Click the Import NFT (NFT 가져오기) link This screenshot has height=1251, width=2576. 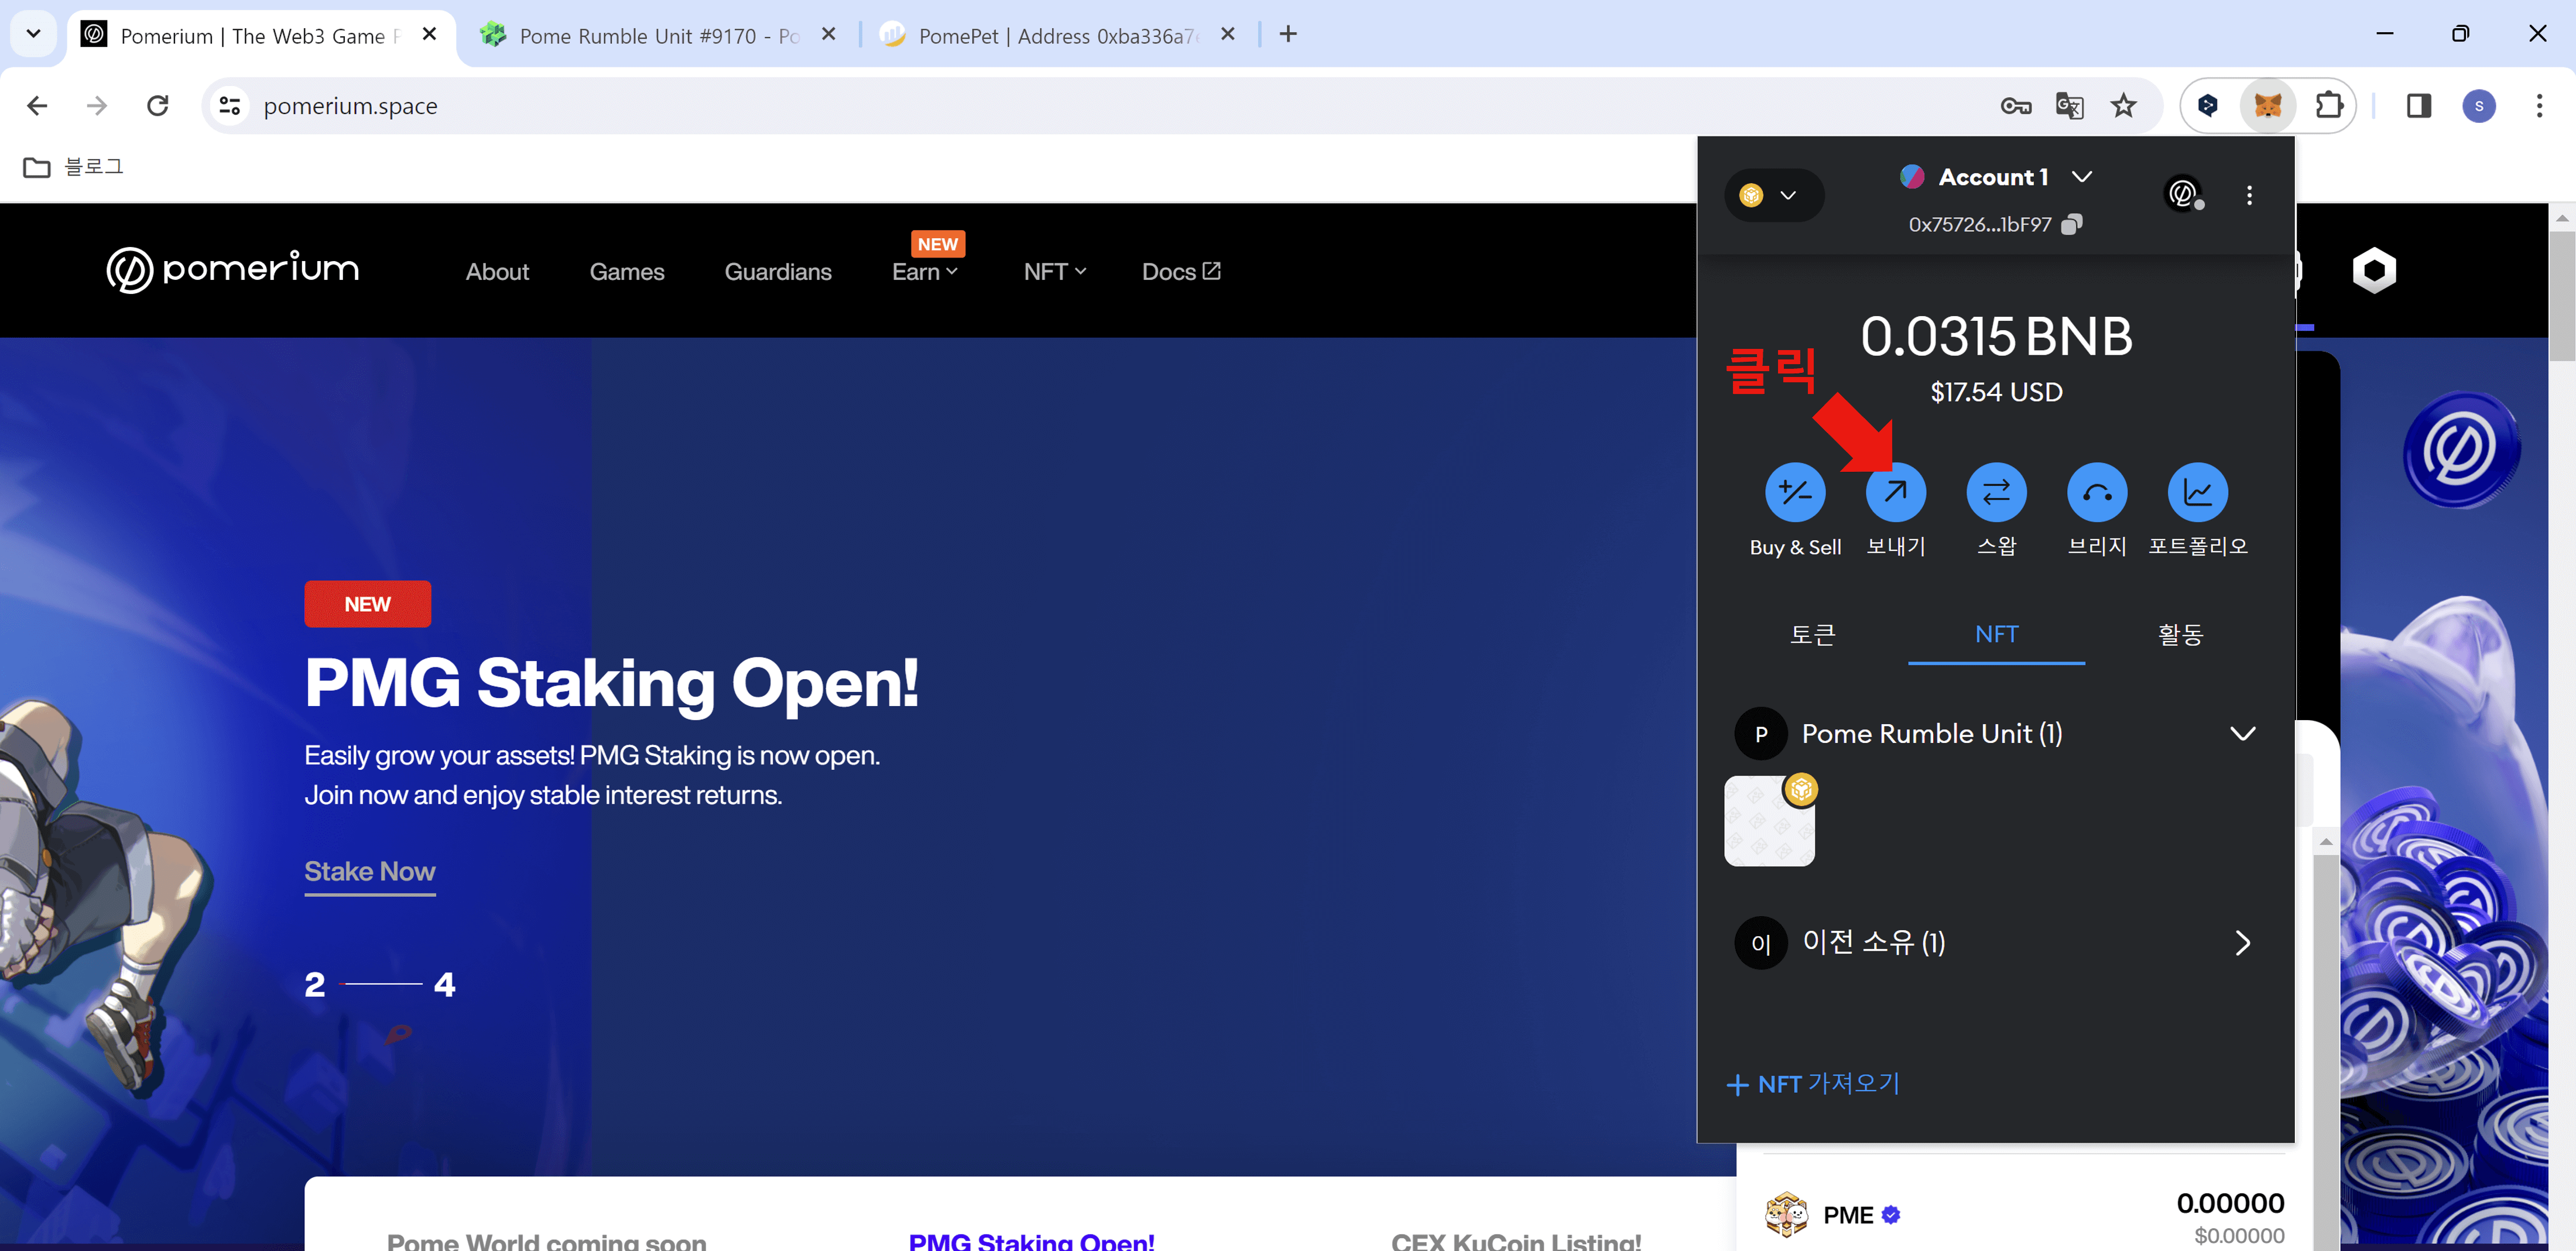pos(1813,1083)
